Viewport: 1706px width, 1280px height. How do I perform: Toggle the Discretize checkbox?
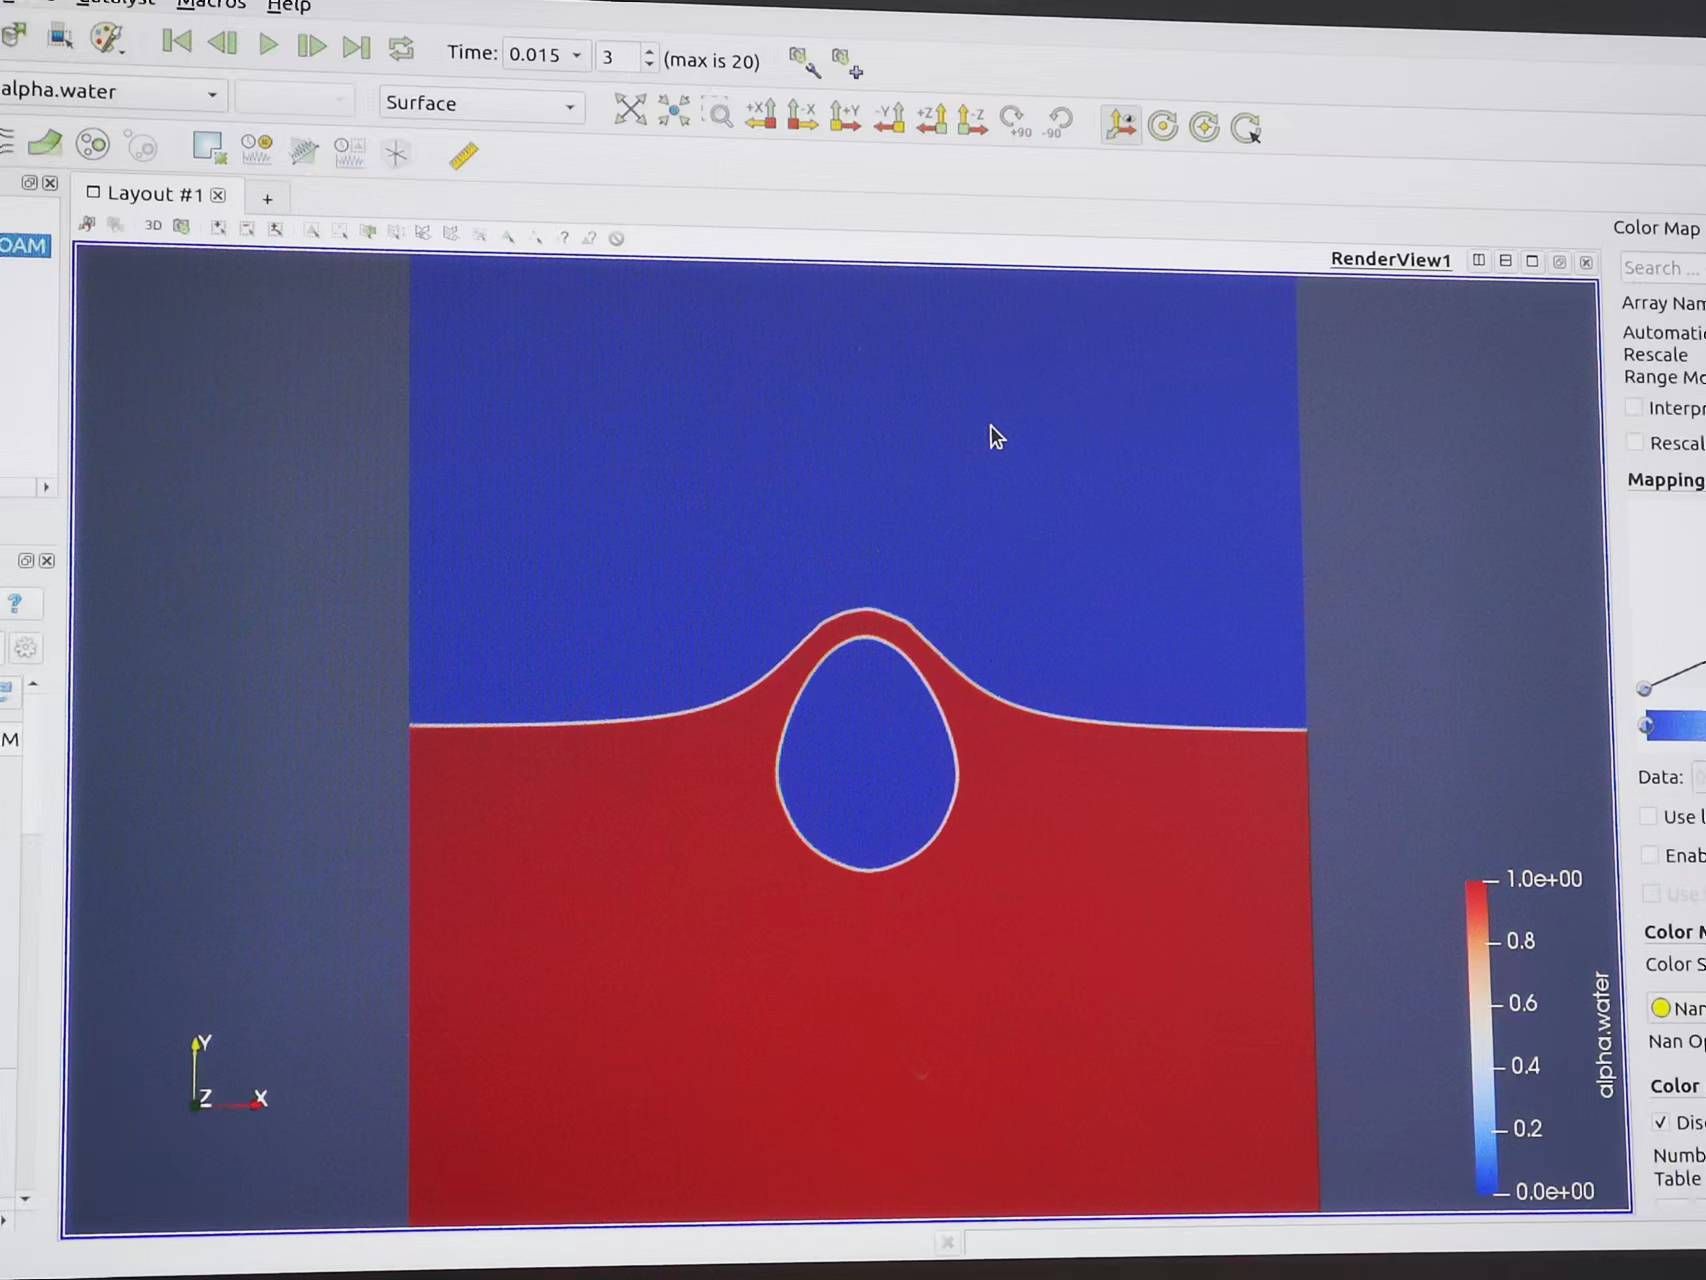1661,1122
